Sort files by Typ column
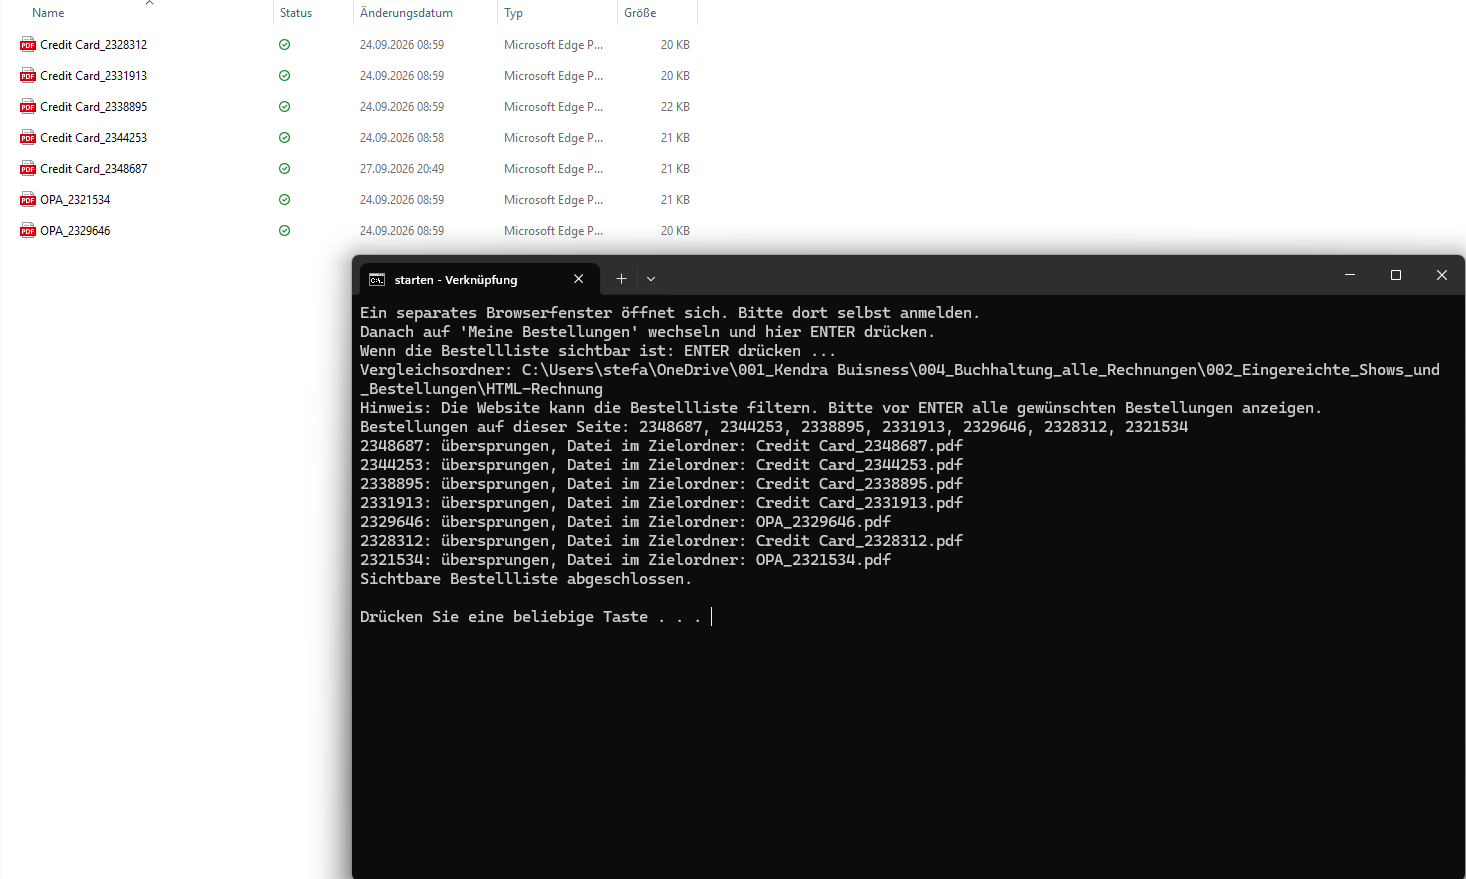 click(513, 13)
